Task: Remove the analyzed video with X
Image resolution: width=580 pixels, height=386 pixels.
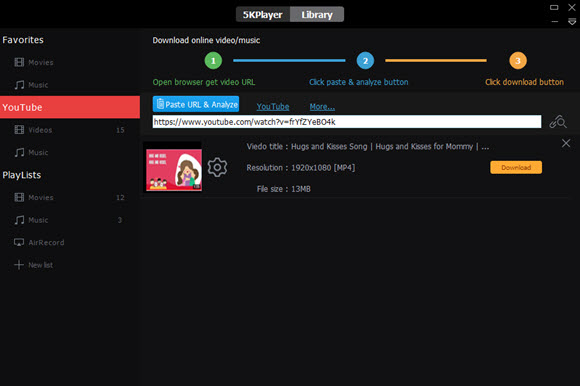Action: pyautogui.click(x=566, y=143)
